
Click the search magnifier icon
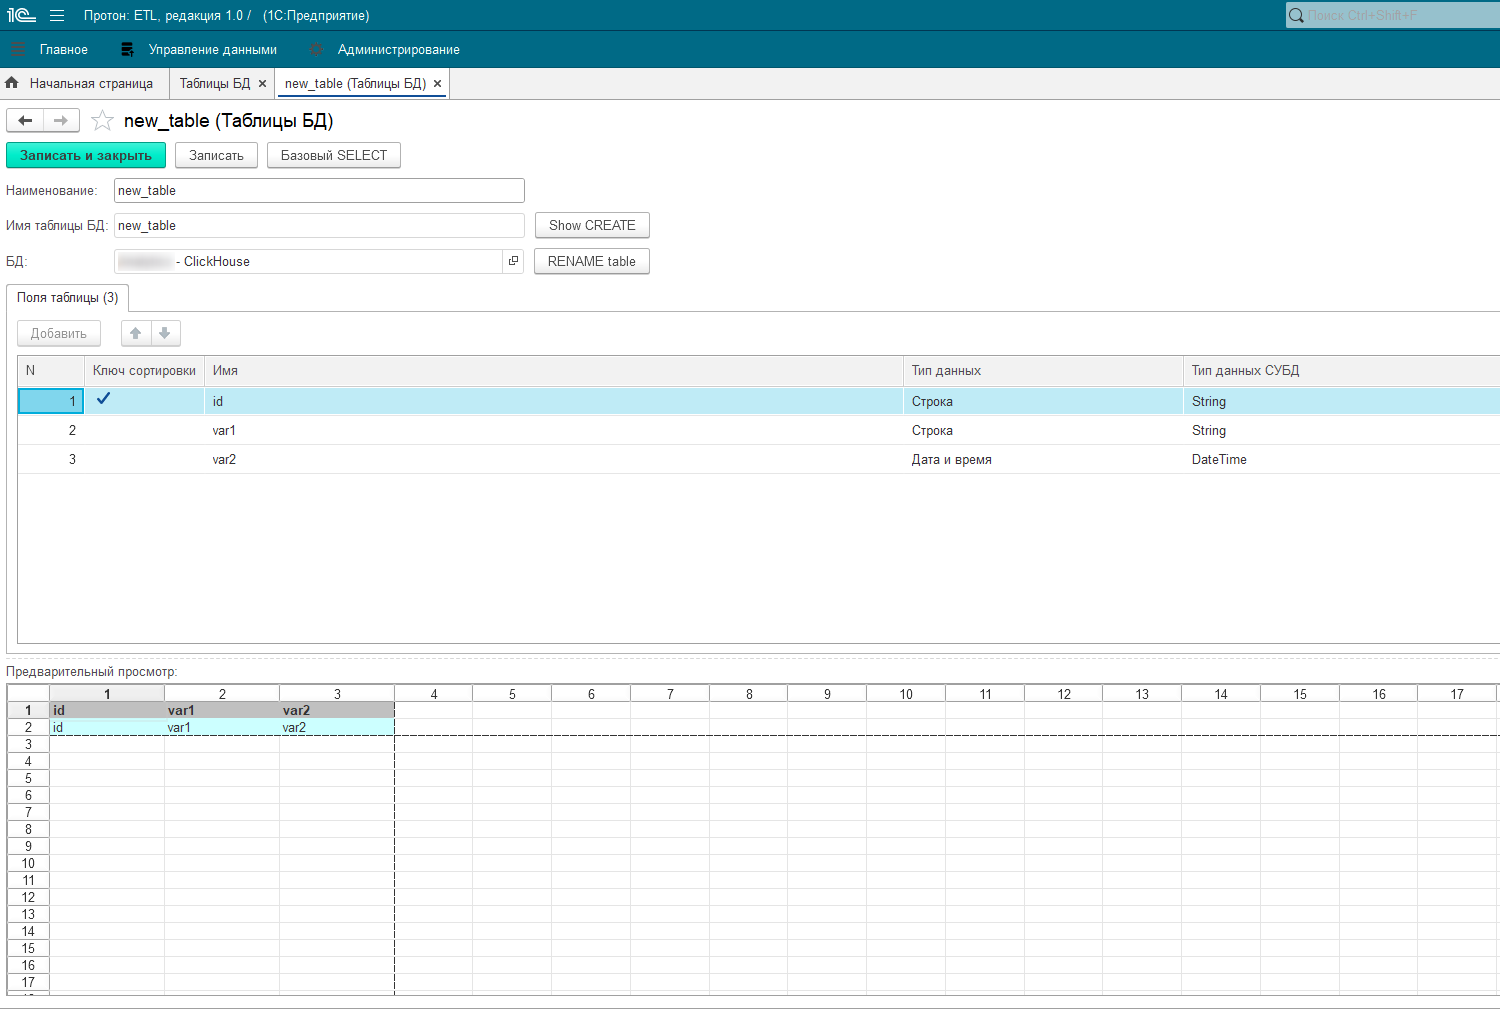pyautogui.click(x=1297, y=15)
